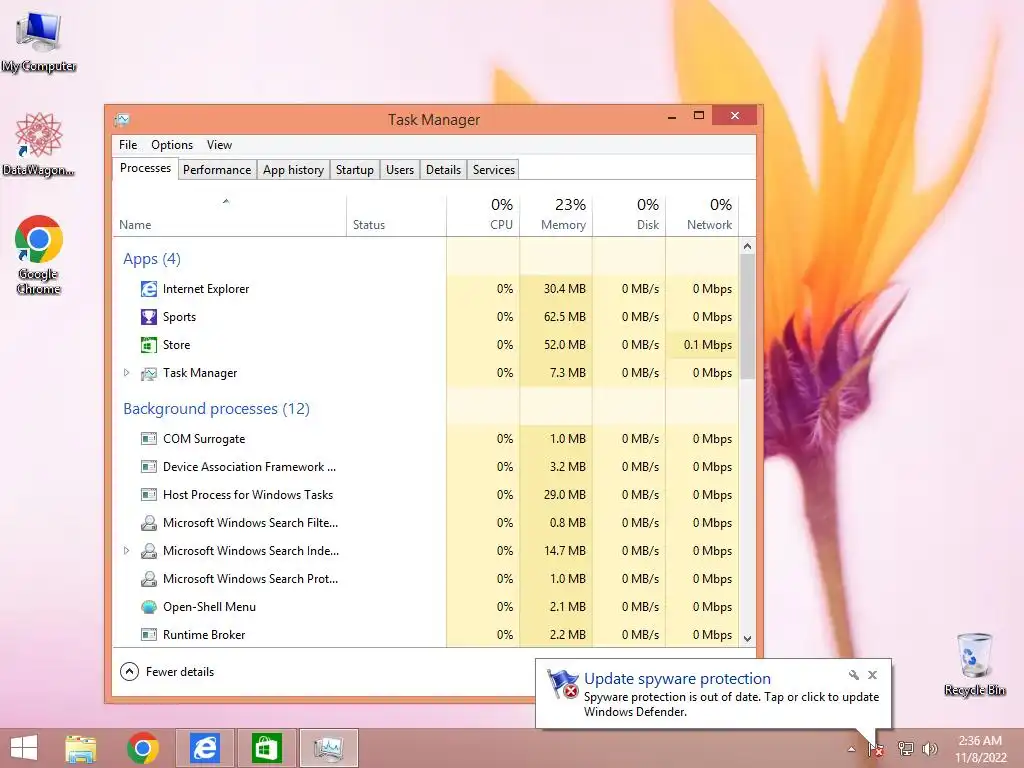Click scrollbar down arrow in process list

tap(748, 639)
